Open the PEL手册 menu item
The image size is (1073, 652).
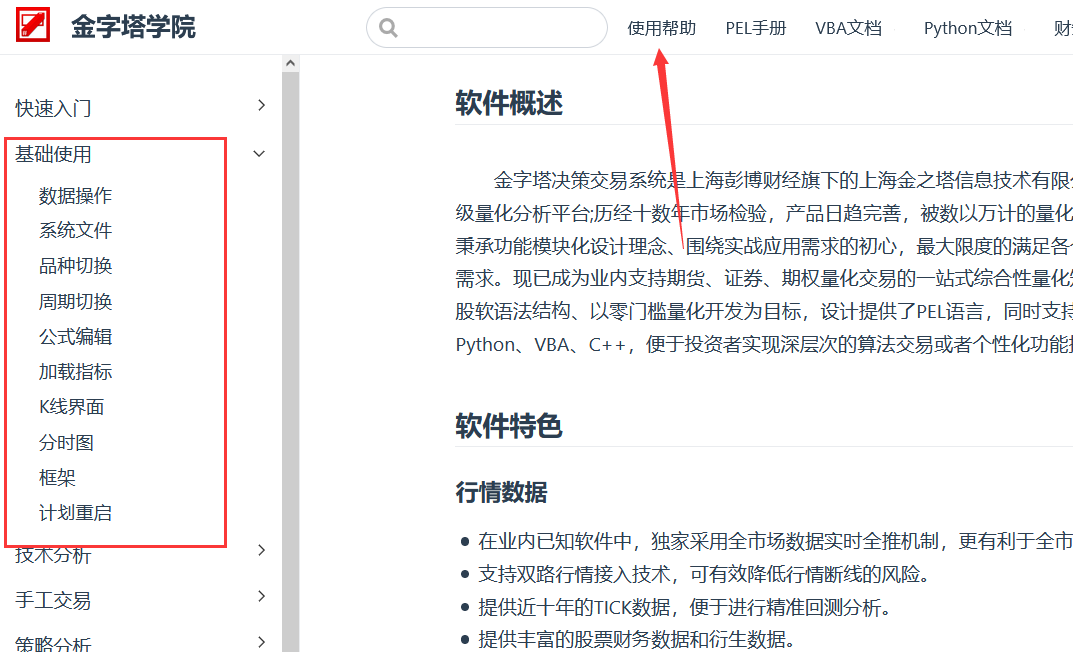pos(755,28)
